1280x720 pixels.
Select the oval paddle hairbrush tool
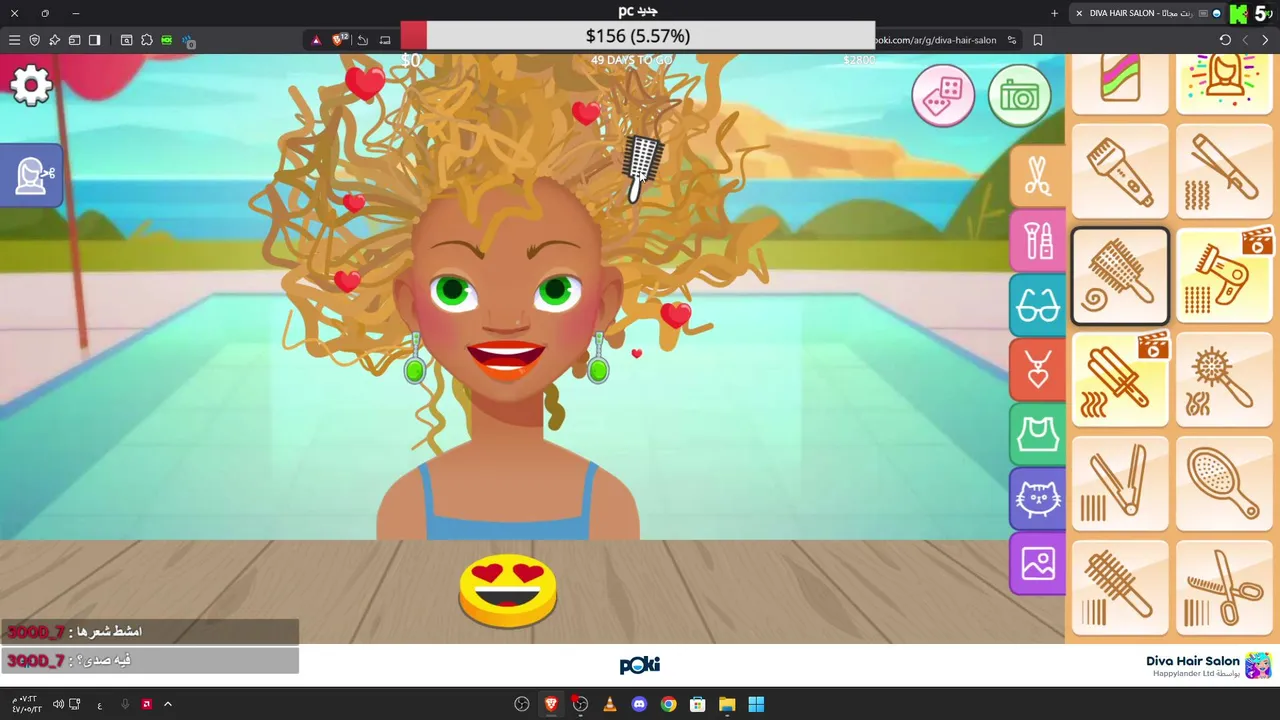tap(1224, 484)
